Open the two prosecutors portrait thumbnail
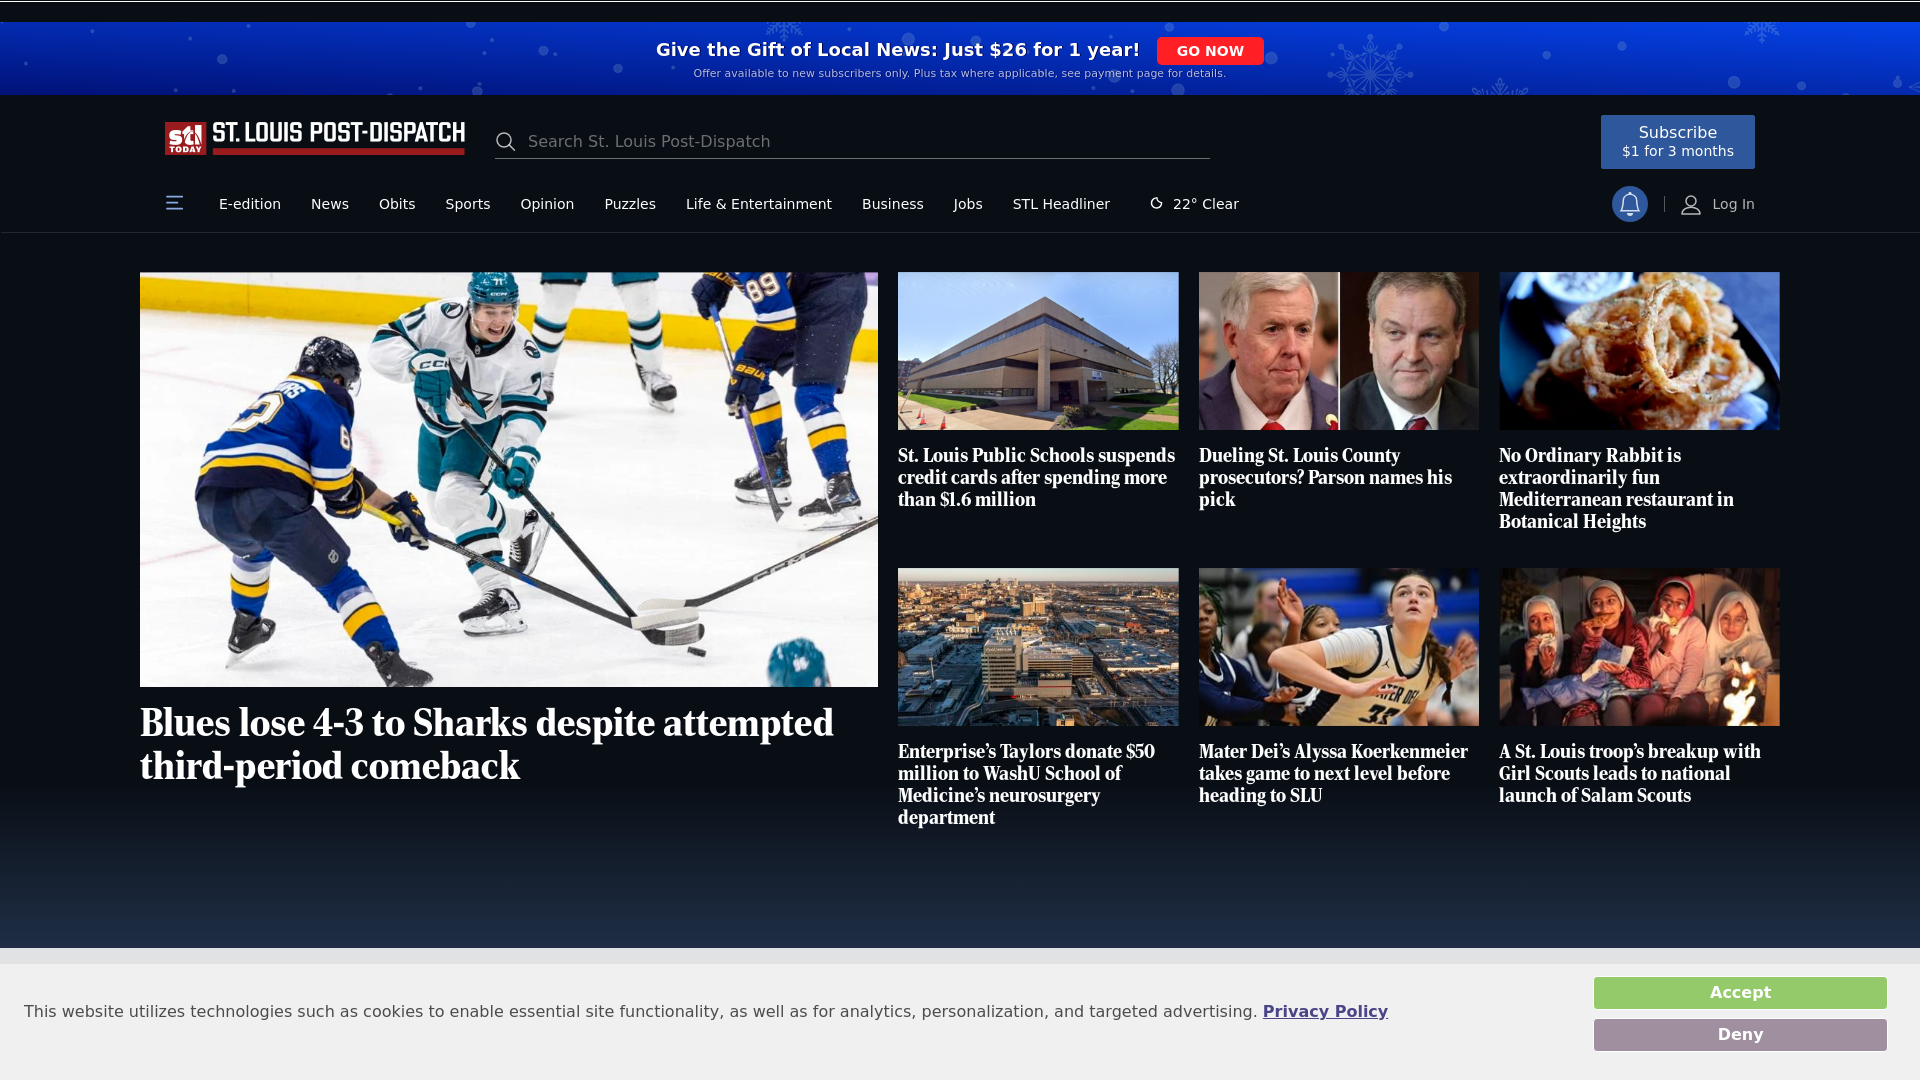1920x1080 pixels. click(x=1339, y=351)
